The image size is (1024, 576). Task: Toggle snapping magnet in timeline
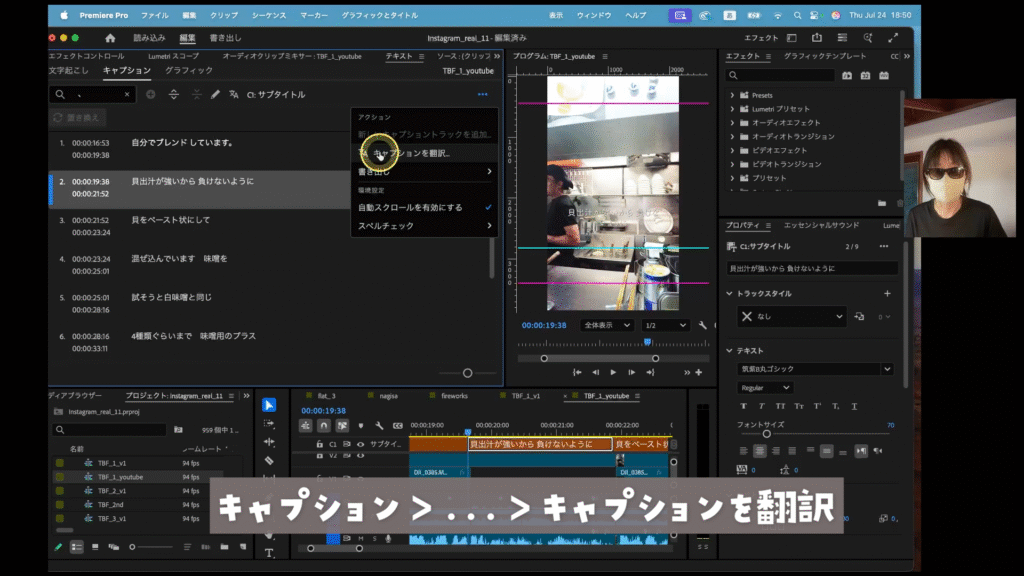(x=324, y=426)
